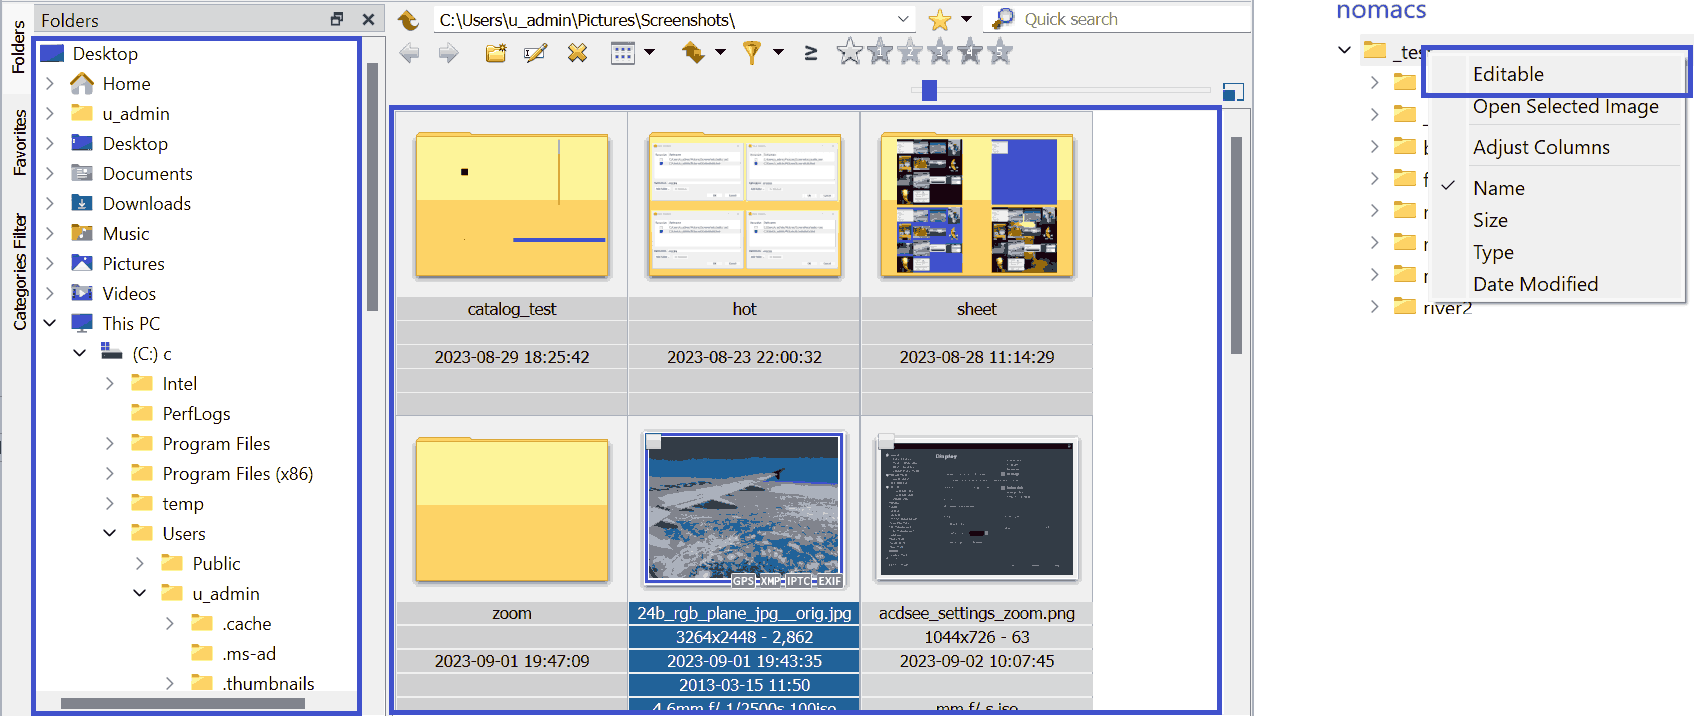This screenshot has height=716, width=1694.
Task: Open the path address dropdown
Action: pyautogui.click(x=903, y=20)
